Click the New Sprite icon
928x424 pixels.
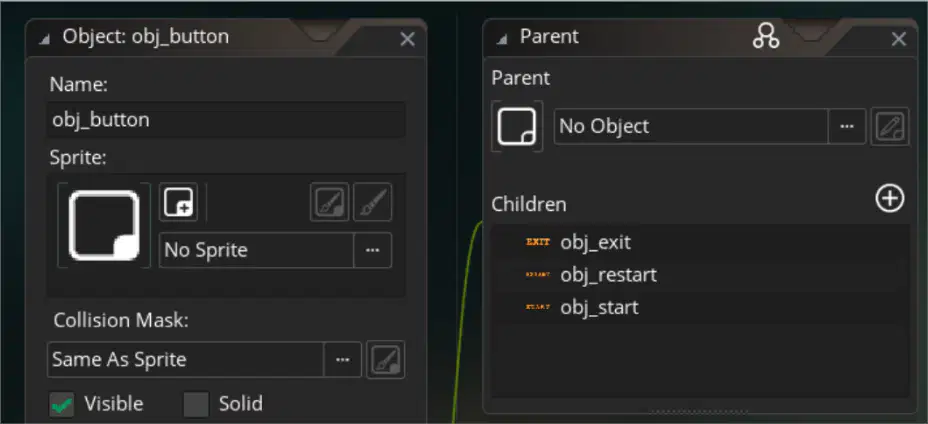pyautogui.click(x=178, y=202)
